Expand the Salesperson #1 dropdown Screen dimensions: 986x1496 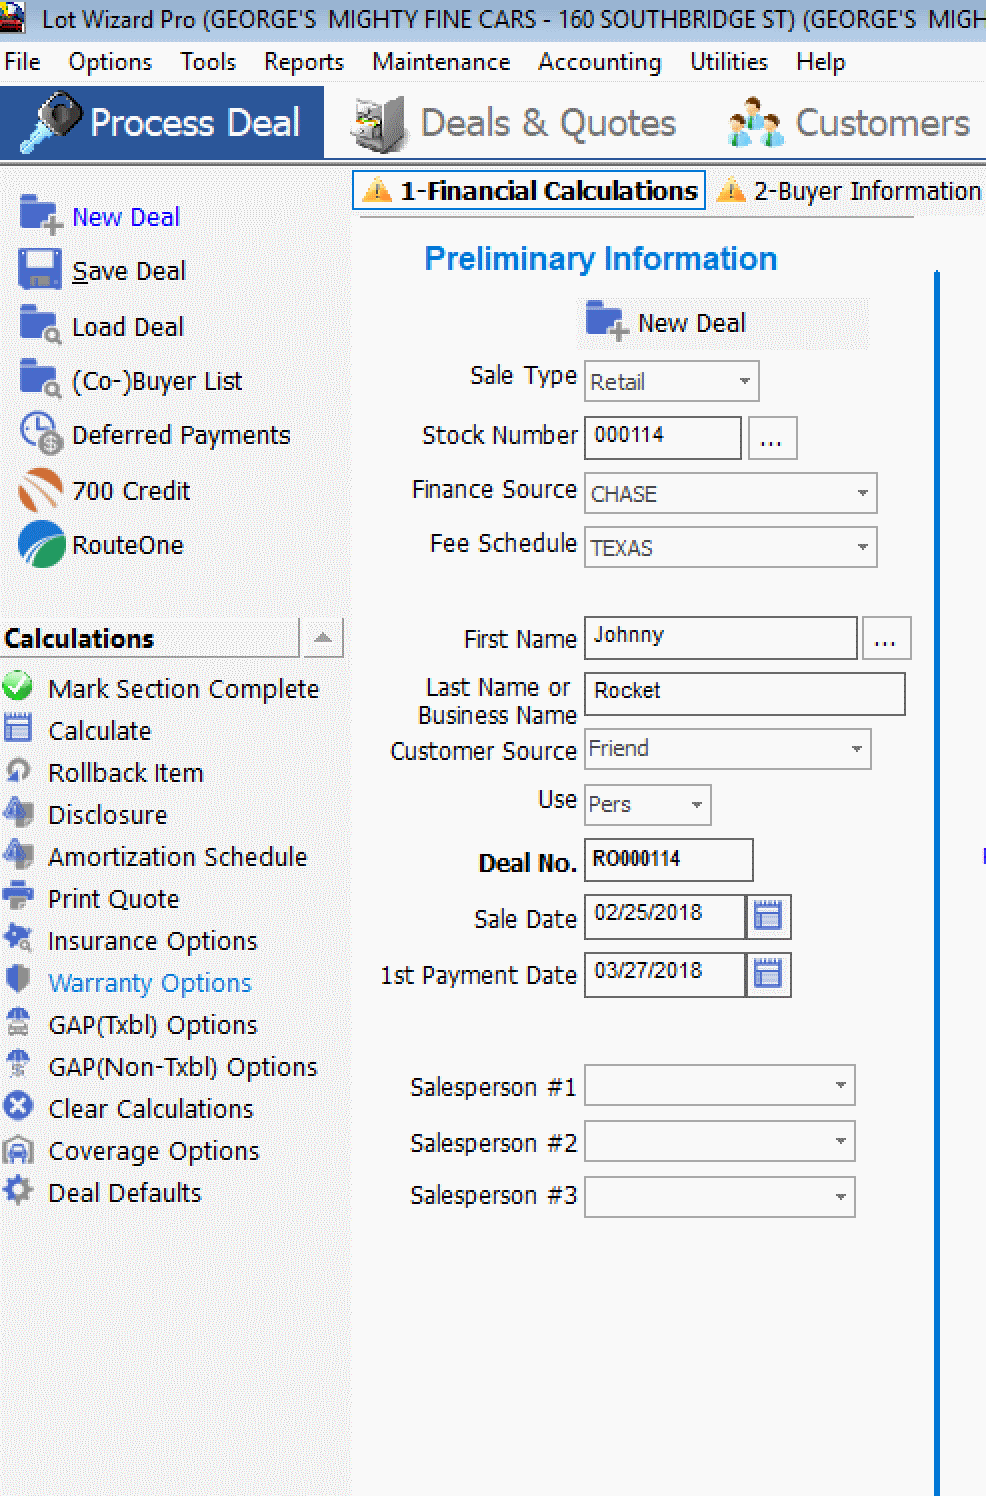pyautogui.click(x=840, y=1086)
